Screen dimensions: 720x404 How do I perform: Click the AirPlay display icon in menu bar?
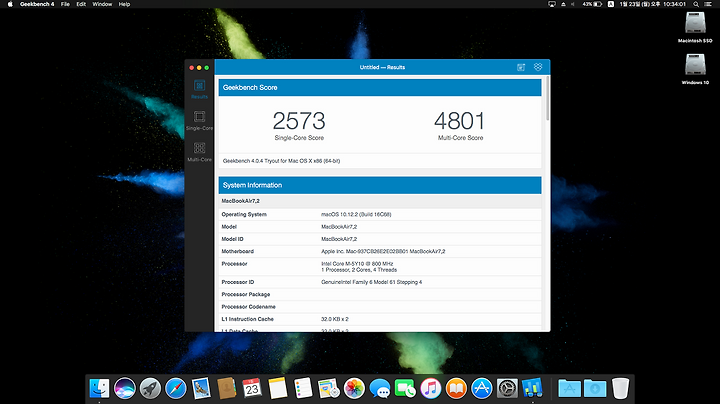552,4
